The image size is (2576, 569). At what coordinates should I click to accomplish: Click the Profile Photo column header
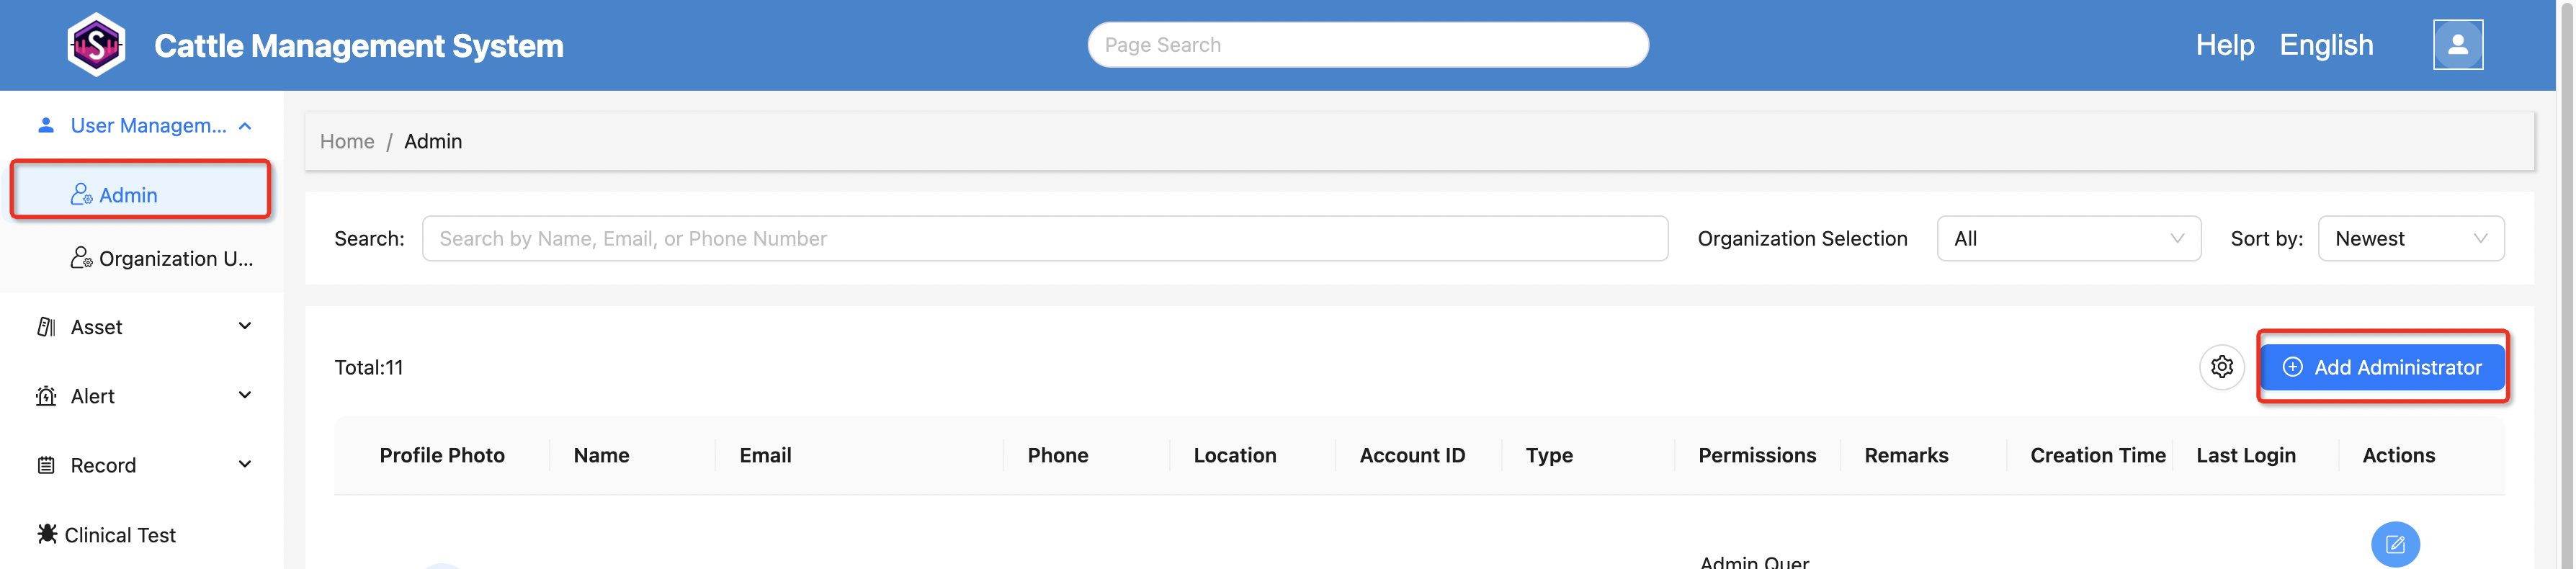[442, 455]
